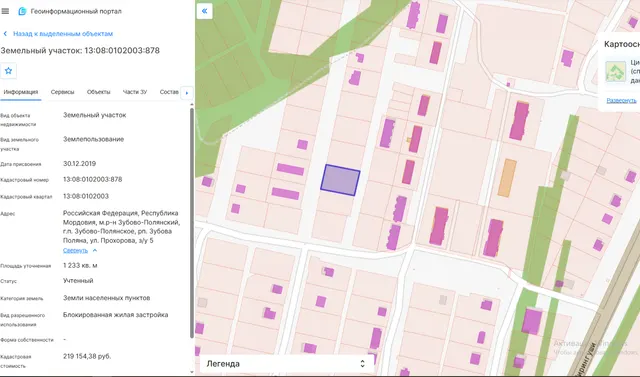
Task: Switch to the Информация tab
Action: point(21,92)
